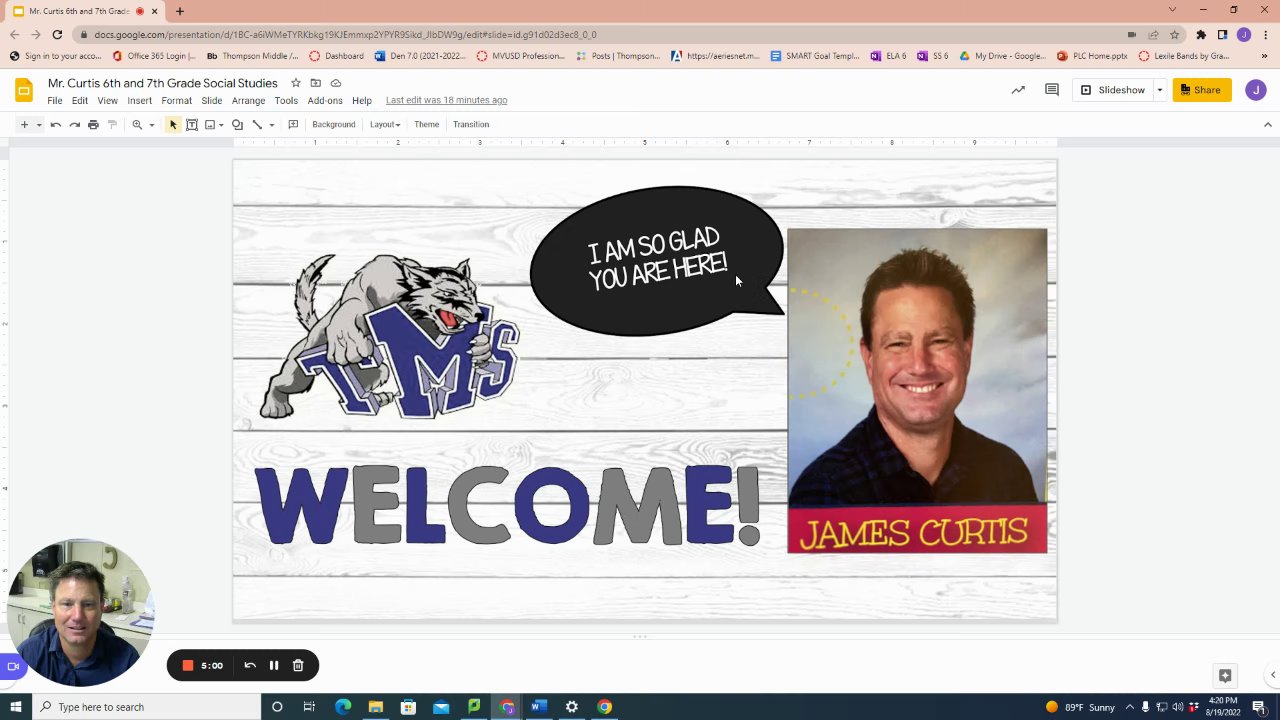The height and width of the screenshot is (720, 1280).
Task: Click the Paint format icon
Action: pos(112,125)
